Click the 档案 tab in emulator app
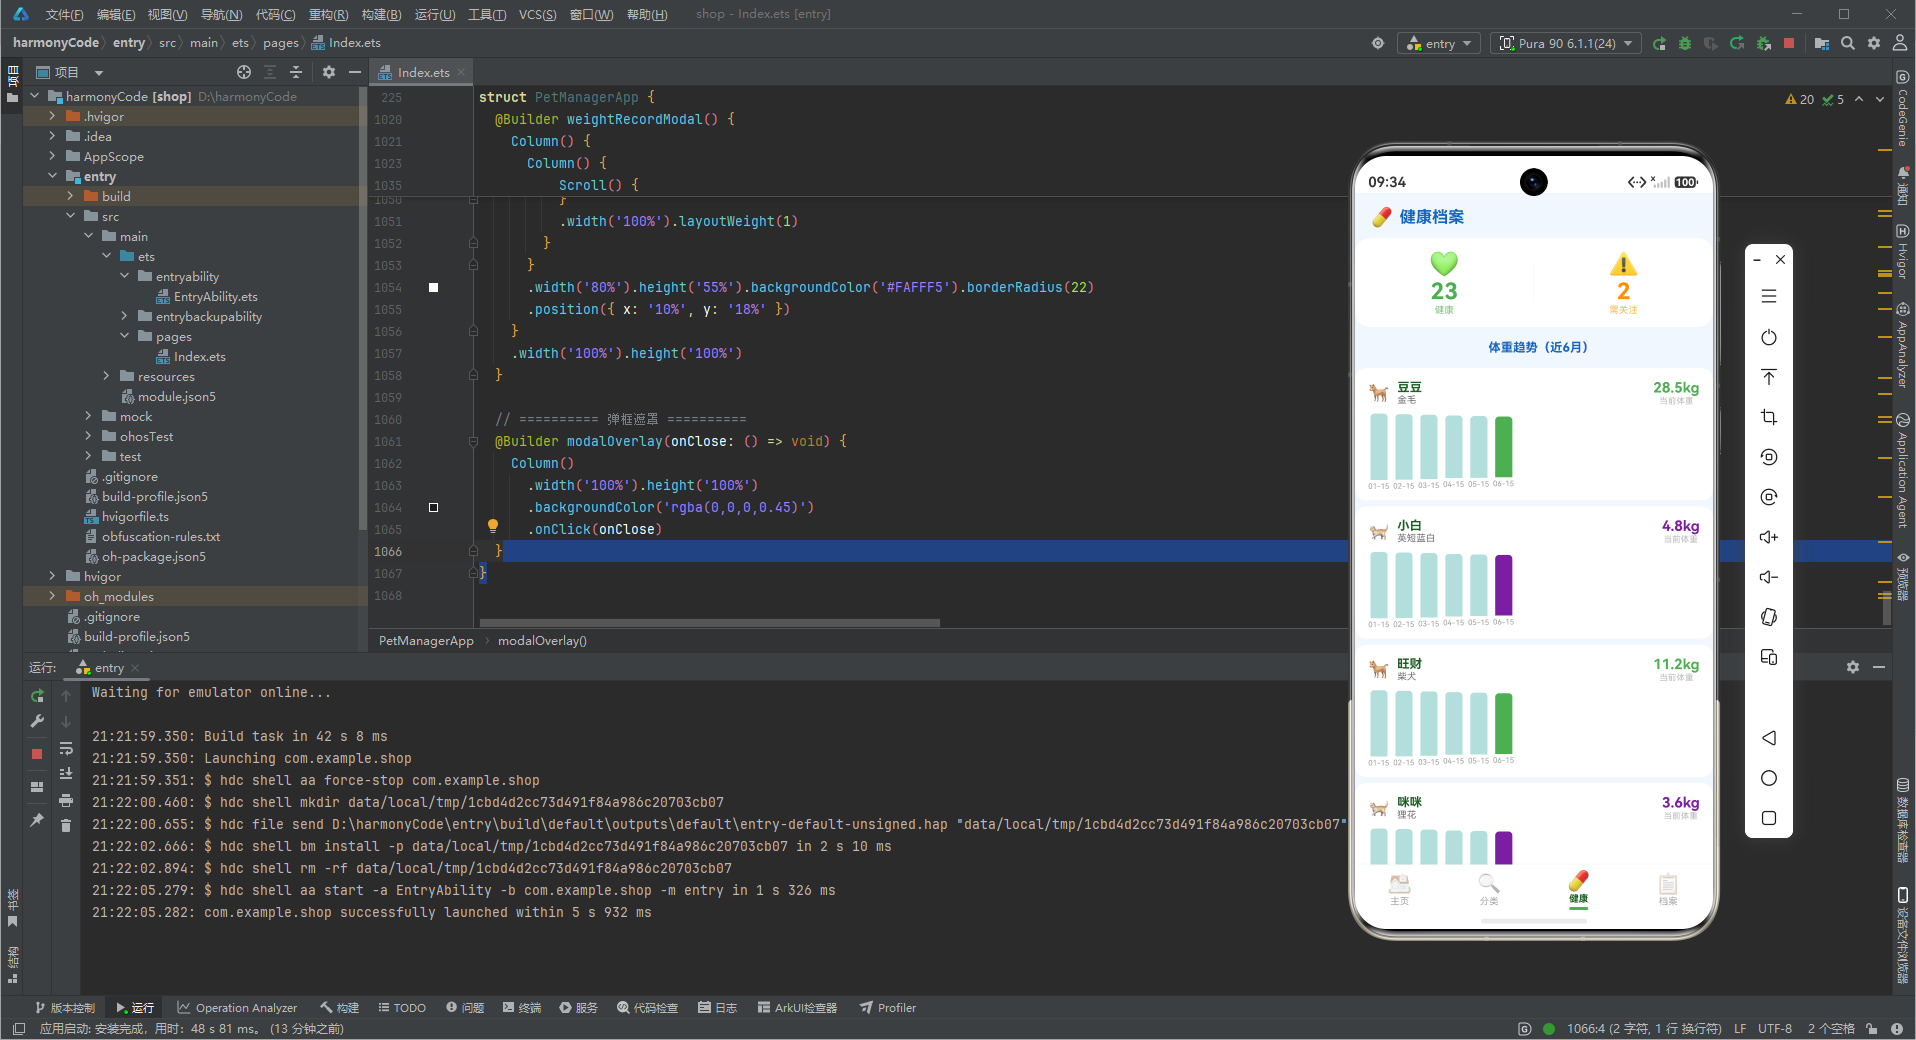 (x=1668, y=889)
